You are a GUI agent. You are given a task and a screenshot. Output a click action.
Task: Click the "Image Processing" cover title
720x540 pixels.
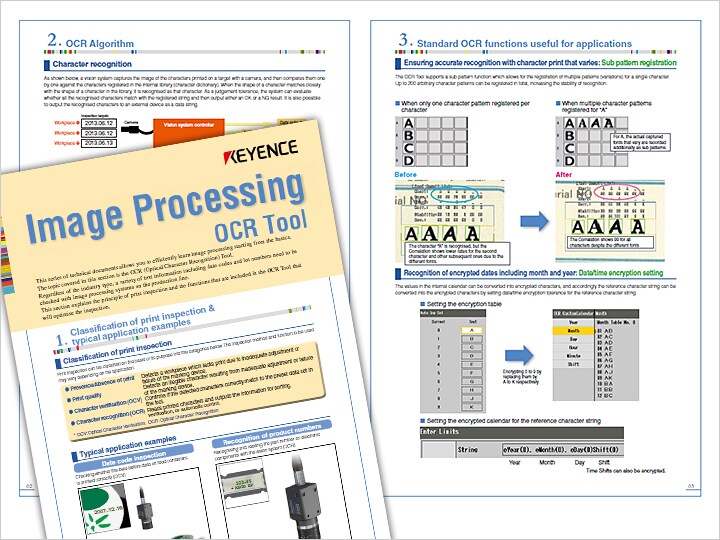coord(165,208)
